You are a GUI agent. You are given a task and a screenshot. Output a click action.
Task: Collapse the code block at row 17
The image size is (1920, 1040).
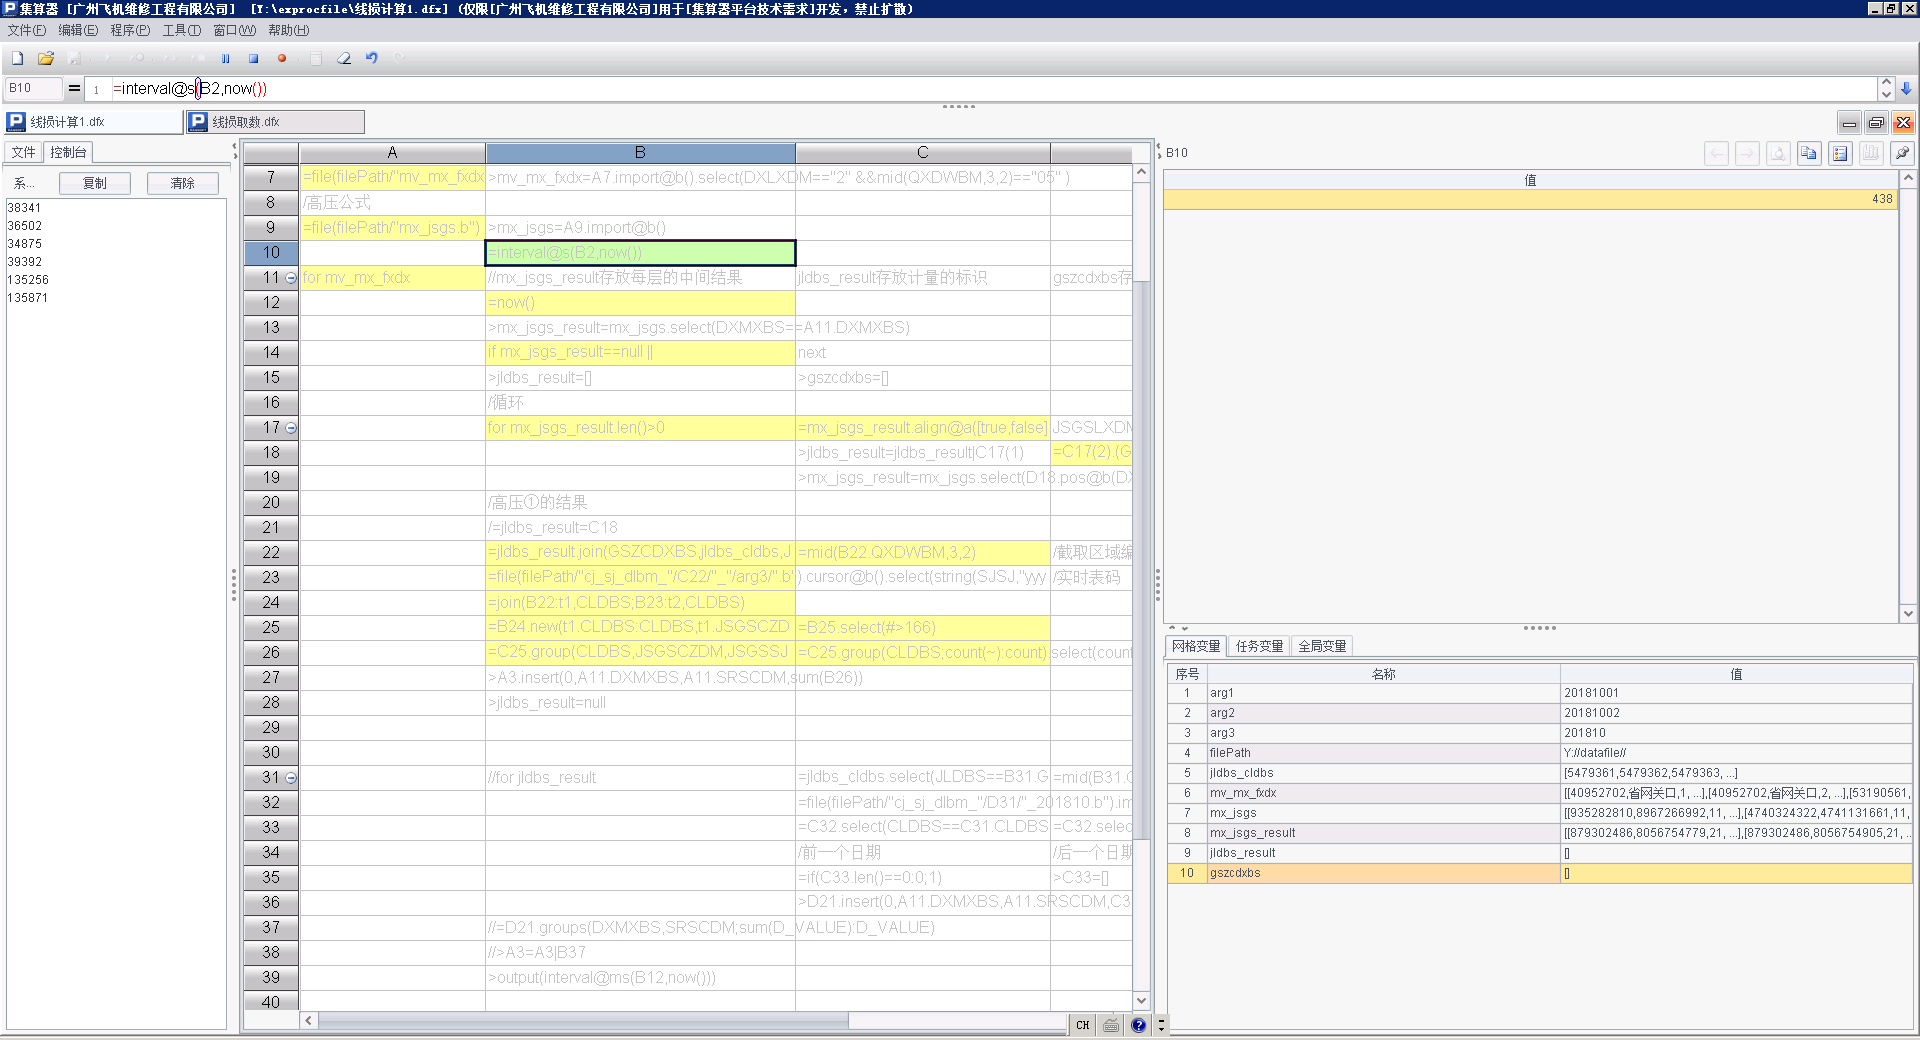point(291,428)
